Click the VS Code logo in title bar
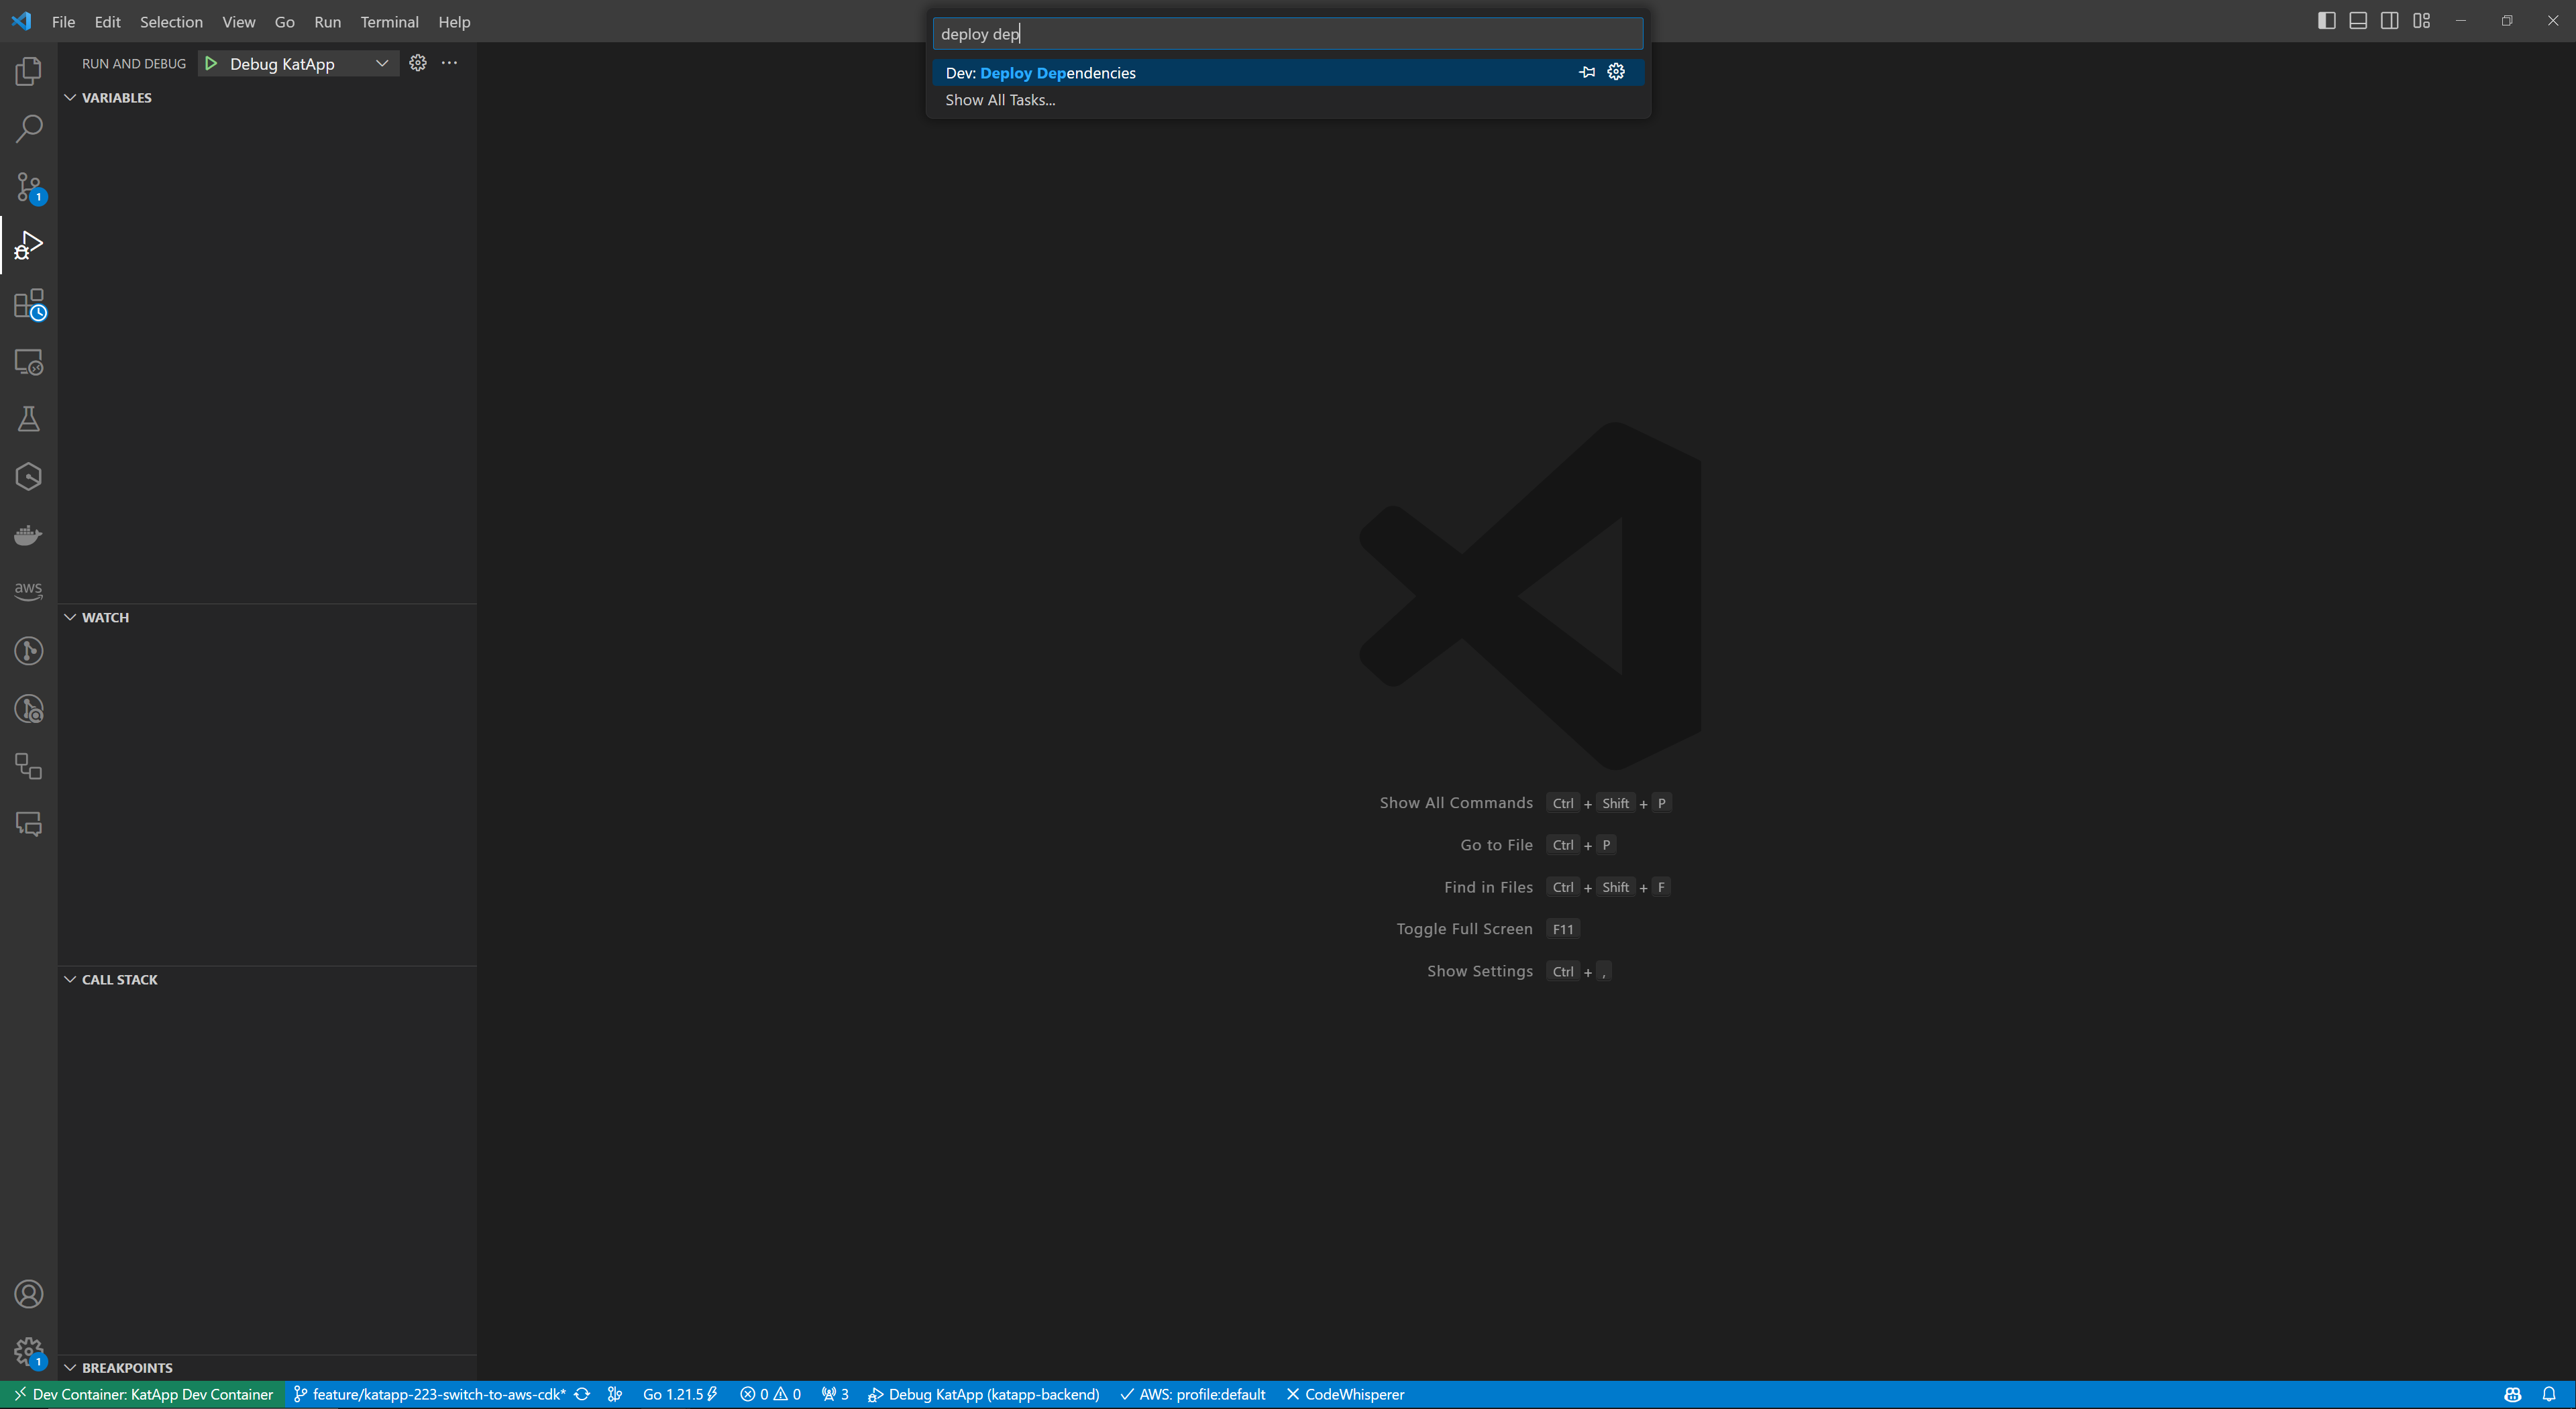Image resolution: width=2576 pixels, height=1409 pixels. point(21,21)
